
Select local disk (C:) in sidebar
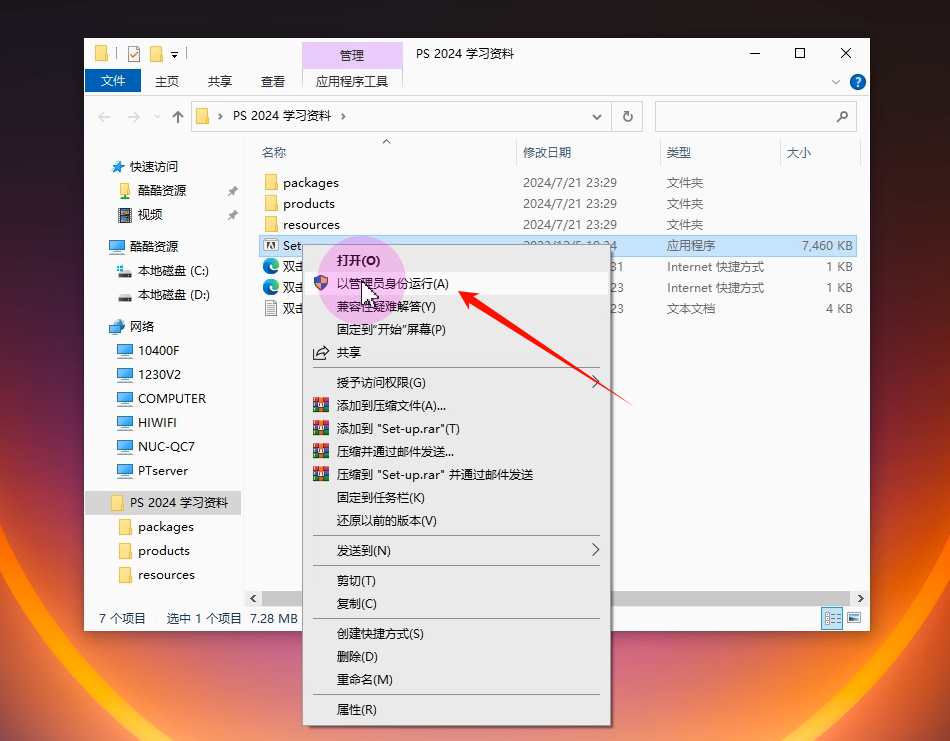(x=172, y=270)
